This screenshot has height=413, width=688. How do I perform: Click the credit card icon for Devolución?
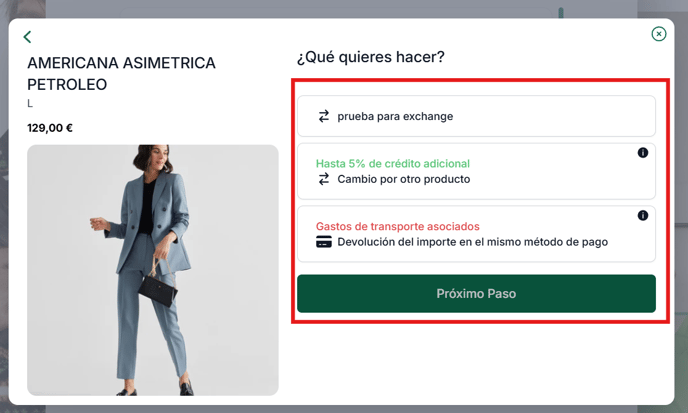coord(324,242)
